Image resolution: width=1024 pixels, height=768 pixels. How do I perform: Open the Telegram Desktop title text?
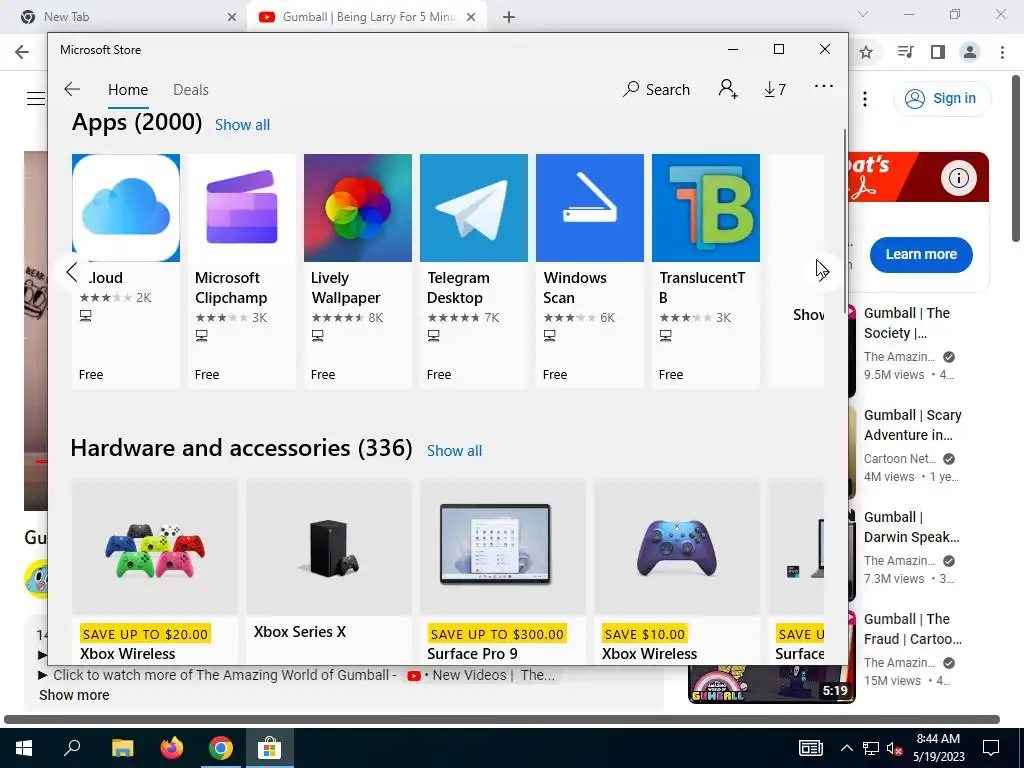tap(458, 288)
